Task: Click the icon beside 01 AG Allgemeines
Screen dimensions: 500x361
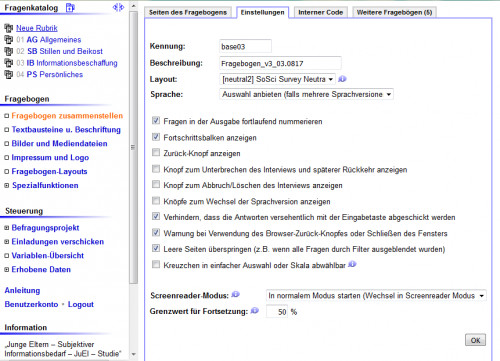Action: tap(8, 40)
